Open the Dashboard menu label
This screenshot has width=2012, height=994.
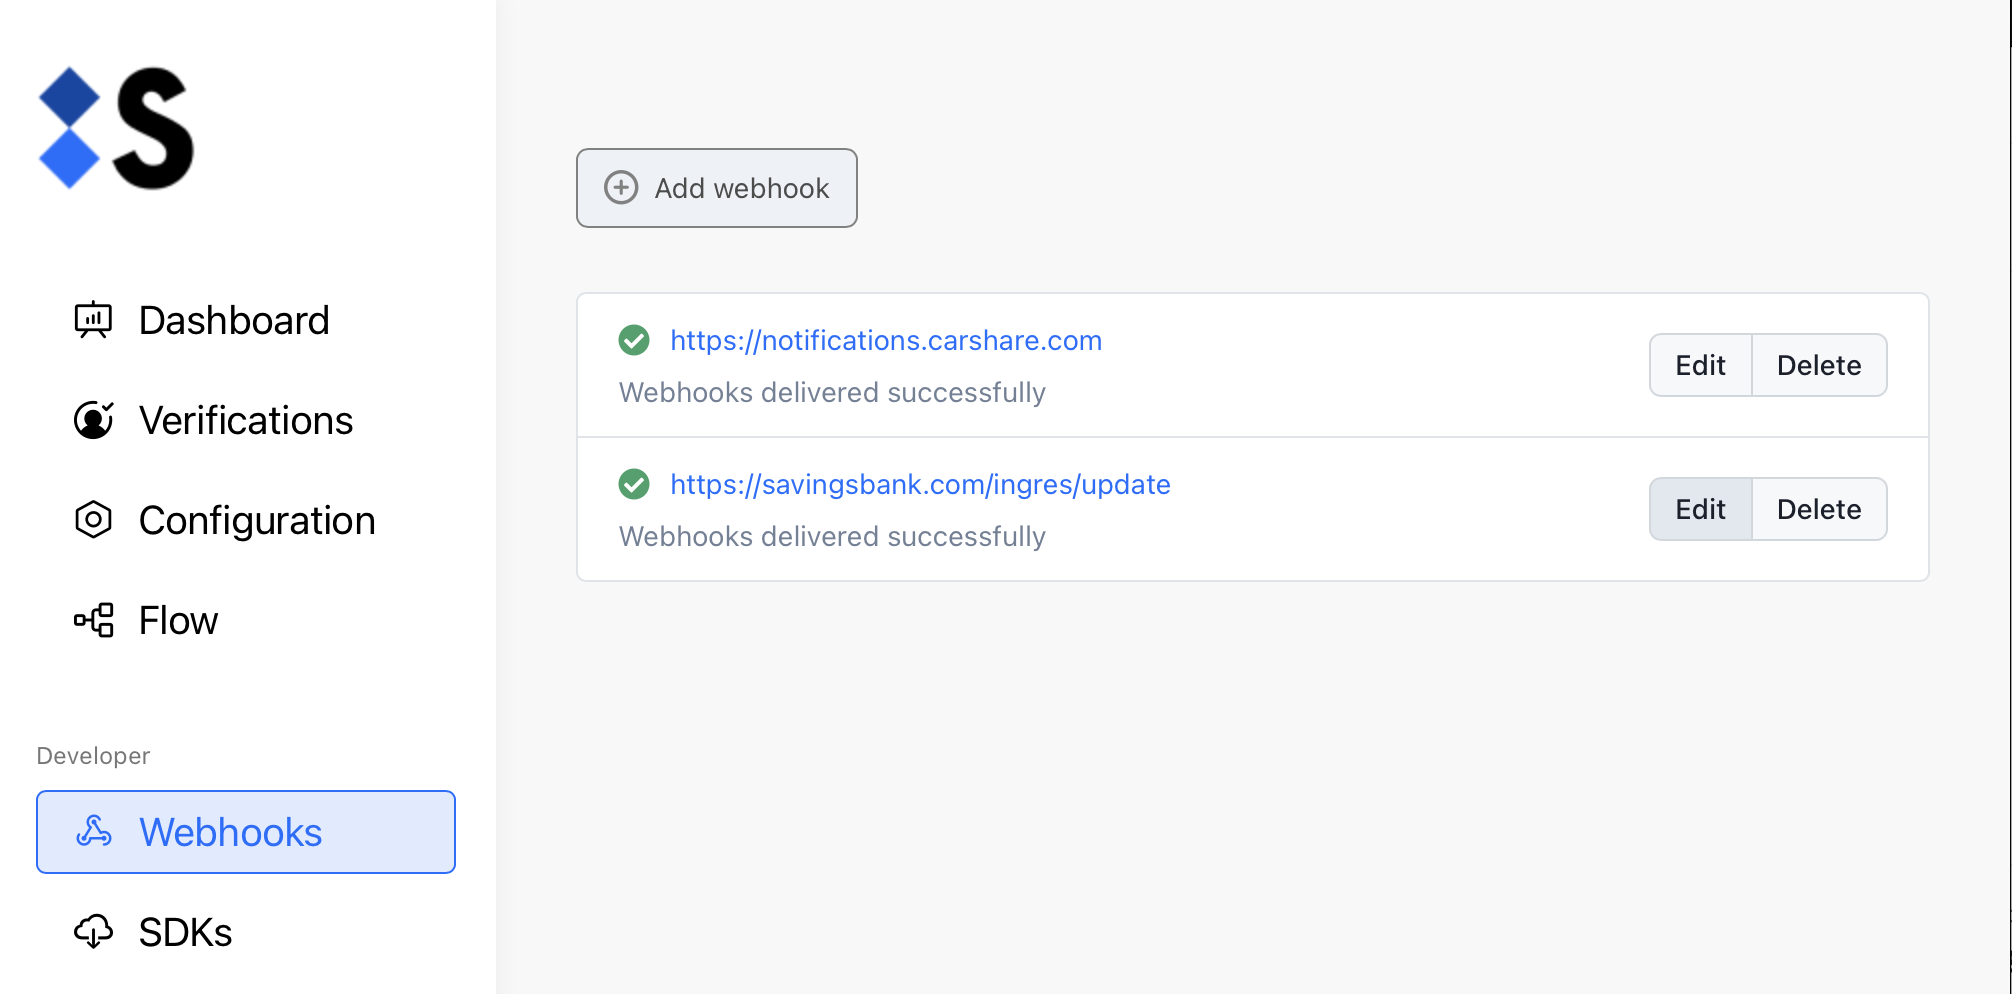[x=234, y=320]
